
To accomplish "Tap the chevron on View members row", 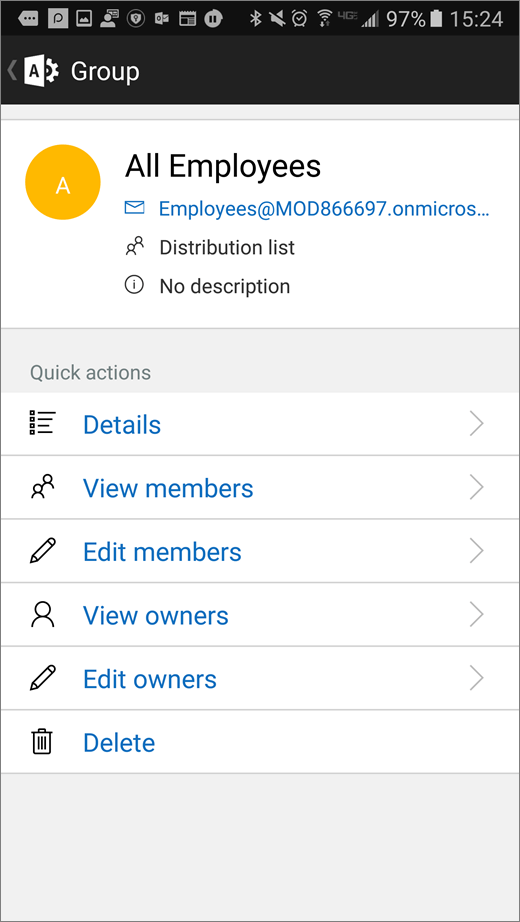I will (x=477, y=487).
